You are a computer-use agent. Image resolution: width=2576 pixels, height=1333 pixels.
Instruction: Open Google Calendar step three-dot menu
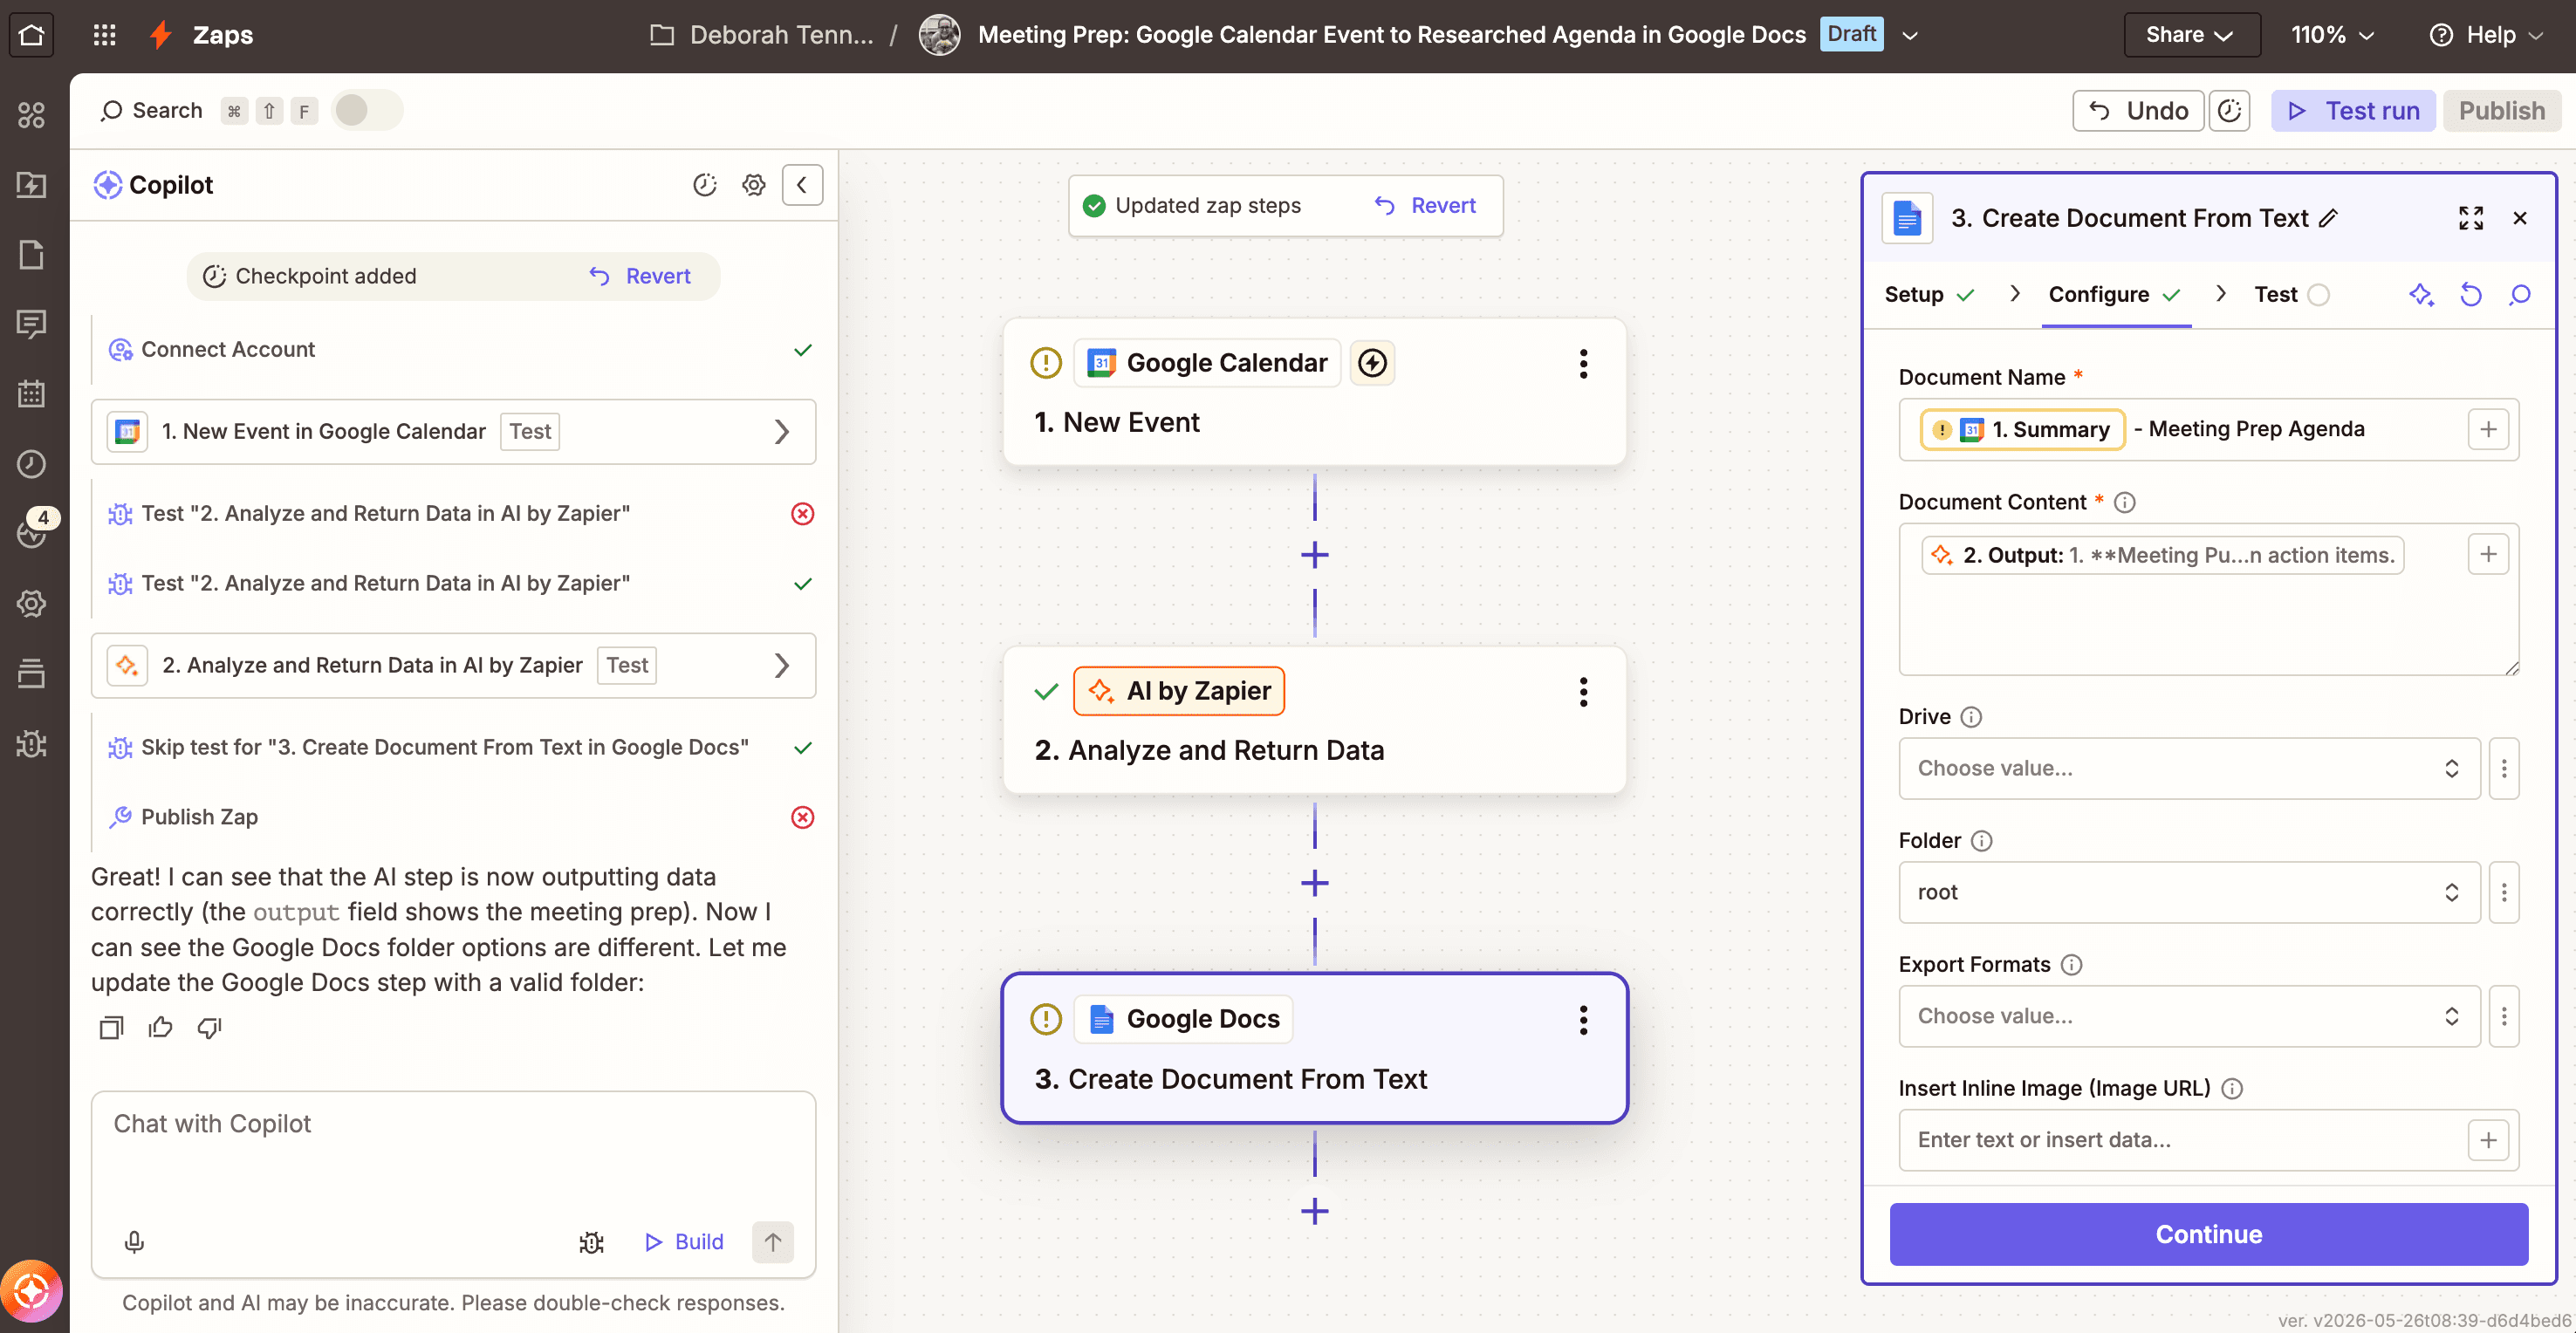tap(1582, 363)
